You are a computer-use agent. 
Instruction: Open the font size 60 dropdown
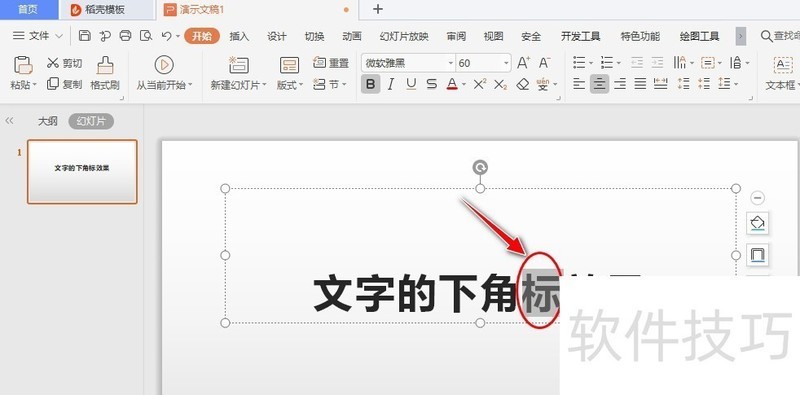coord(506,63)
